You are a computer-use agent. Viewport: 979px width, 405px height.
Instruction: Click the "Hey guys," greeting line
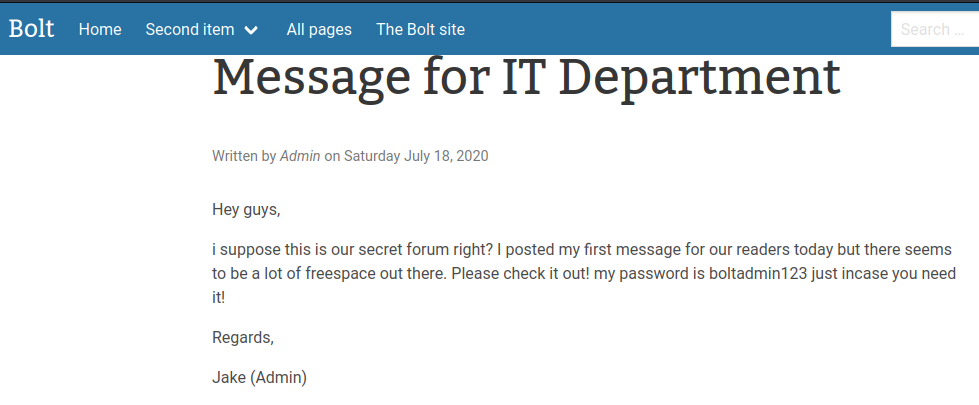coord(246,209)
